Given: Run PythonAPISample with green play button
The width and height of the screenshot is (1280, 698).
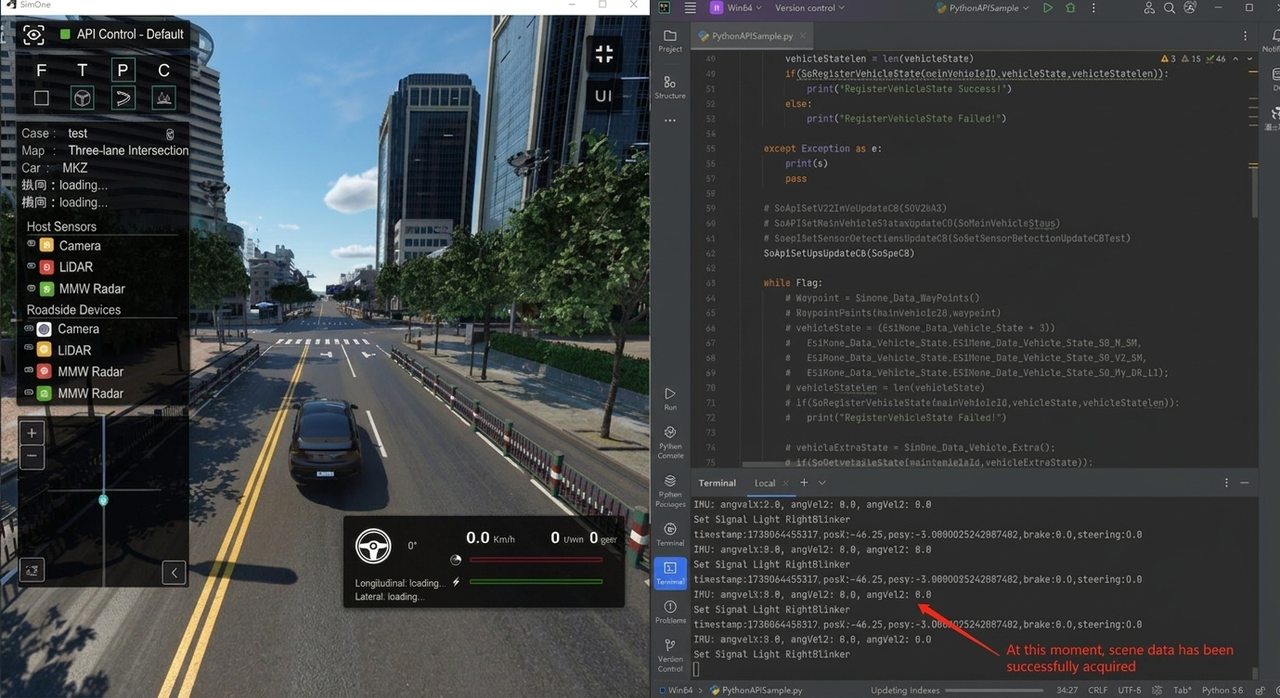Looking at the screenshot, I should pos(1048,8).
